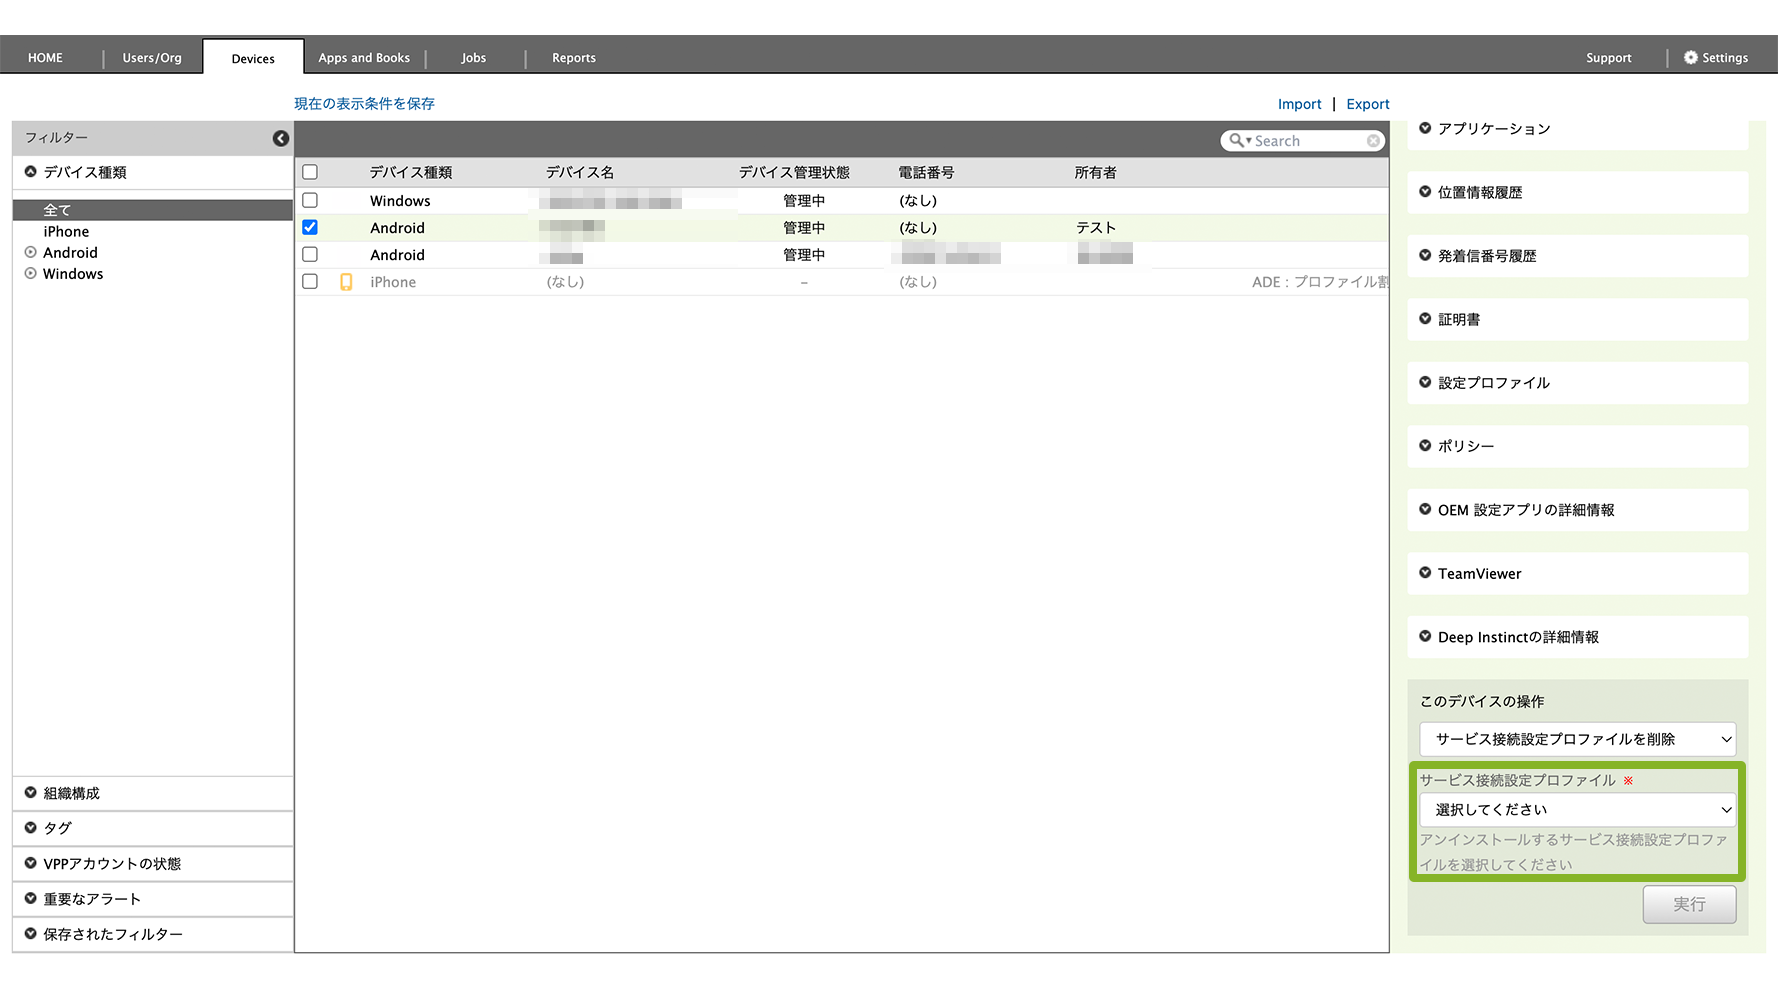This screenshot has width=1778, height=1000.
Task: Click the TeamViewer section arrow icon
Action: (x=1425, y=573)
